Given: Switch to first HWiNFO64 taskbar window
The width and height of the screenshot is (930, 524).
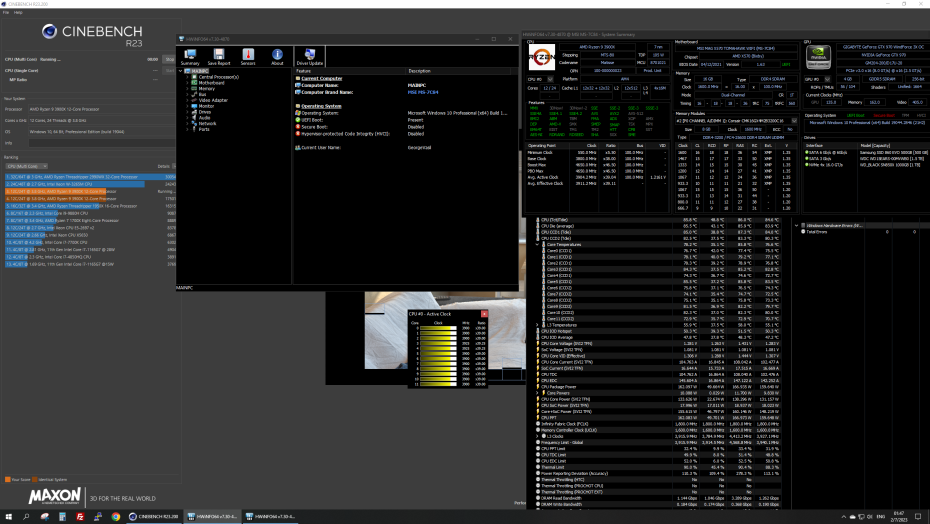Looking at the screenshot, I should [211, 516].
